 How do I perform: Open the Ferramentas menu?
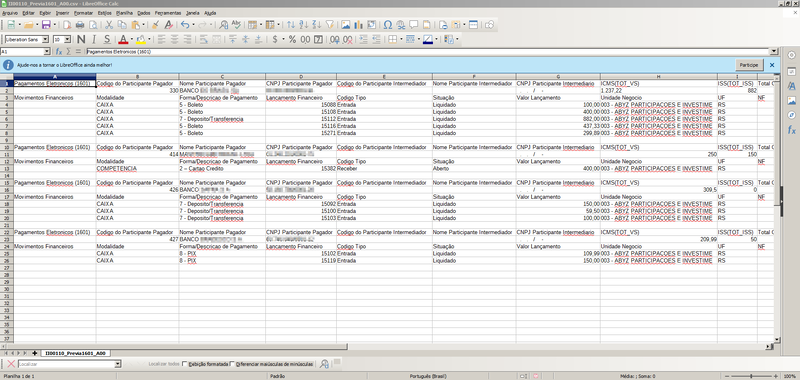[169, 12]
